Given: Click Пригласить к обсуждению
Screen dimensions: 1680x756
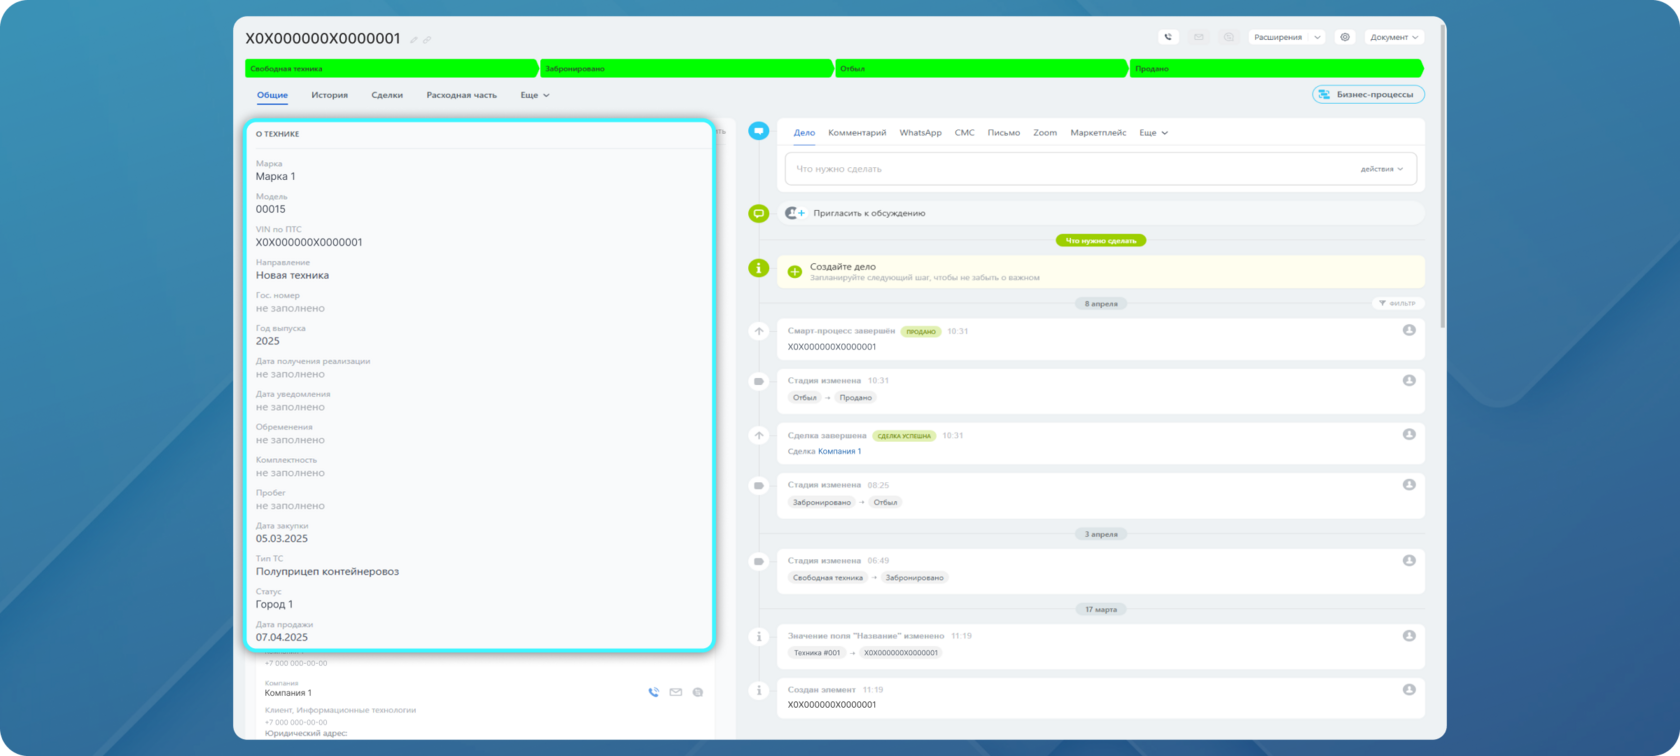Looking at the screenshot, I should click(x=869, y=213).
